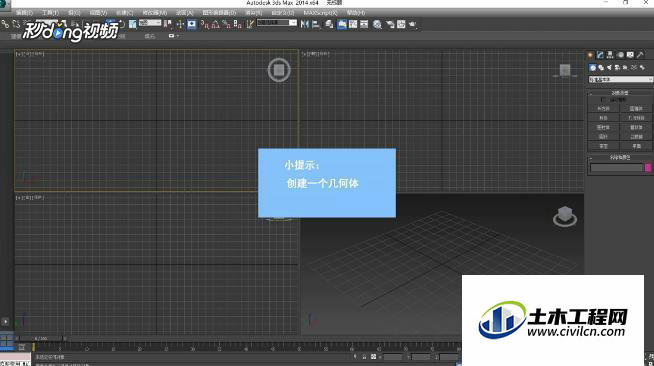Activate the Select and Manipulate tool
This screenshot has height=366, width=654.
coord(180,24)
